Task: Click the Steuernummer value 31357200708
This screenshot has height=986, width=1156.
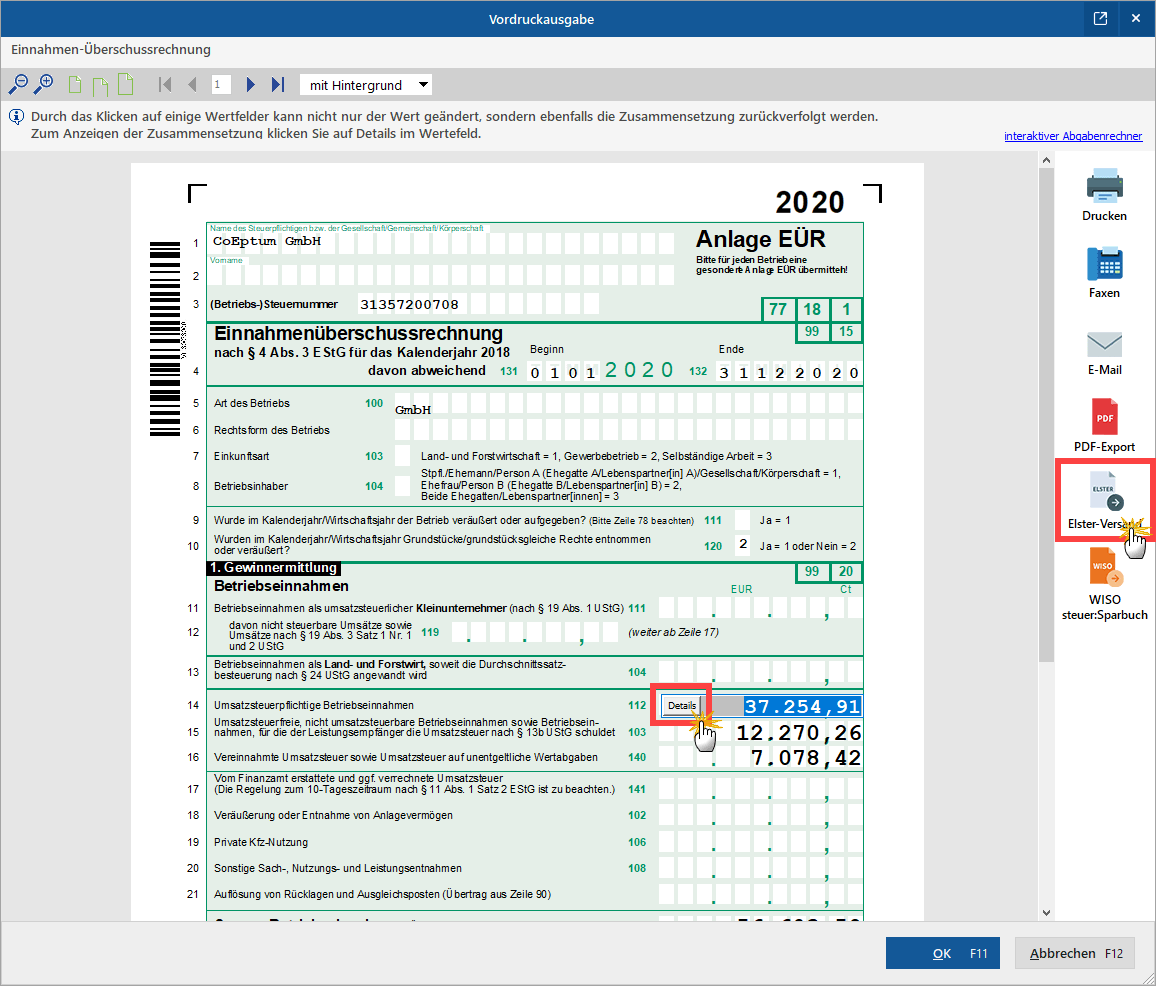Action: [x=409, y=304]
